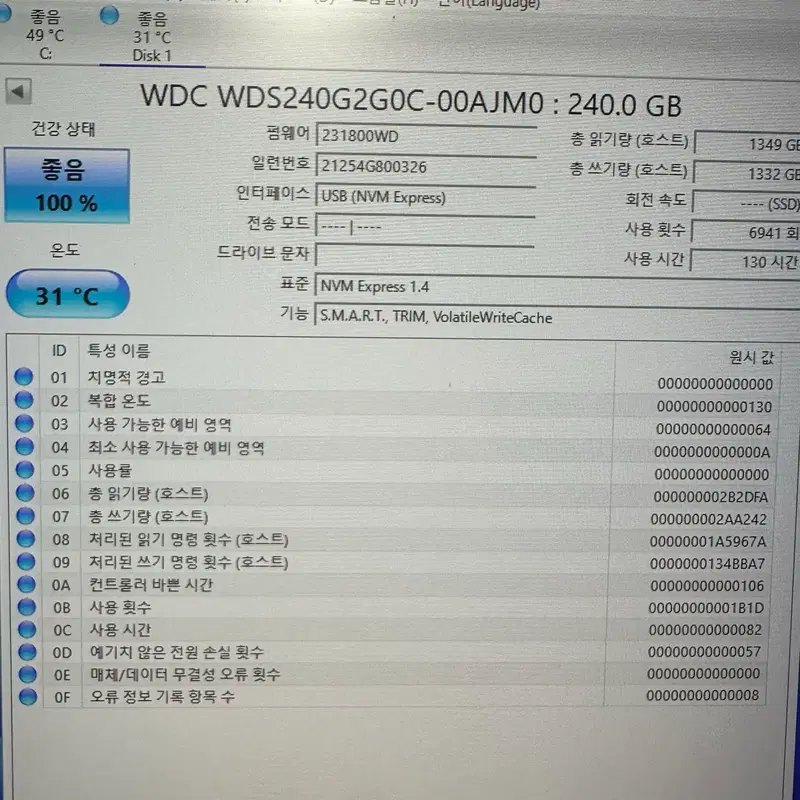This screenshot has width=800, height=800.
Task: Click raw value 000000002B2DFA
Action: (x=711, y=497)
